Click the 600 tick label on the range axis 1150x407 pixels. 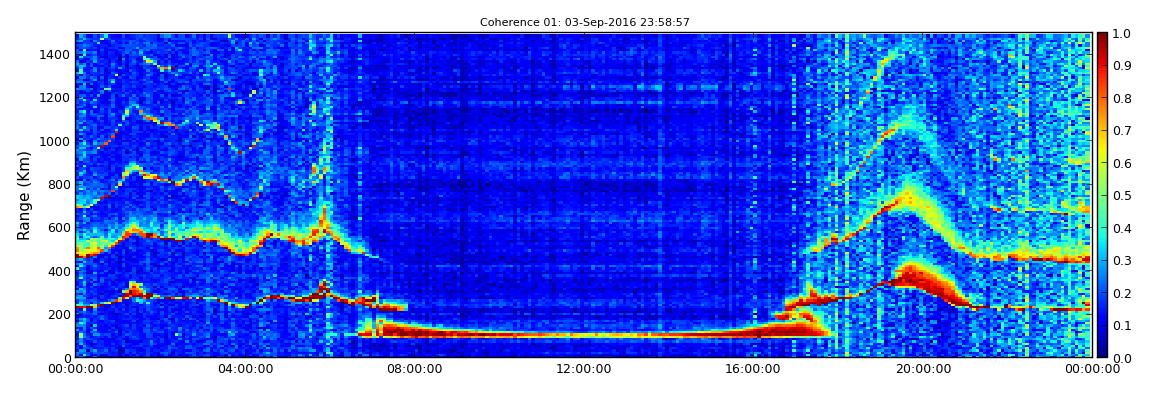pos(59,227)
